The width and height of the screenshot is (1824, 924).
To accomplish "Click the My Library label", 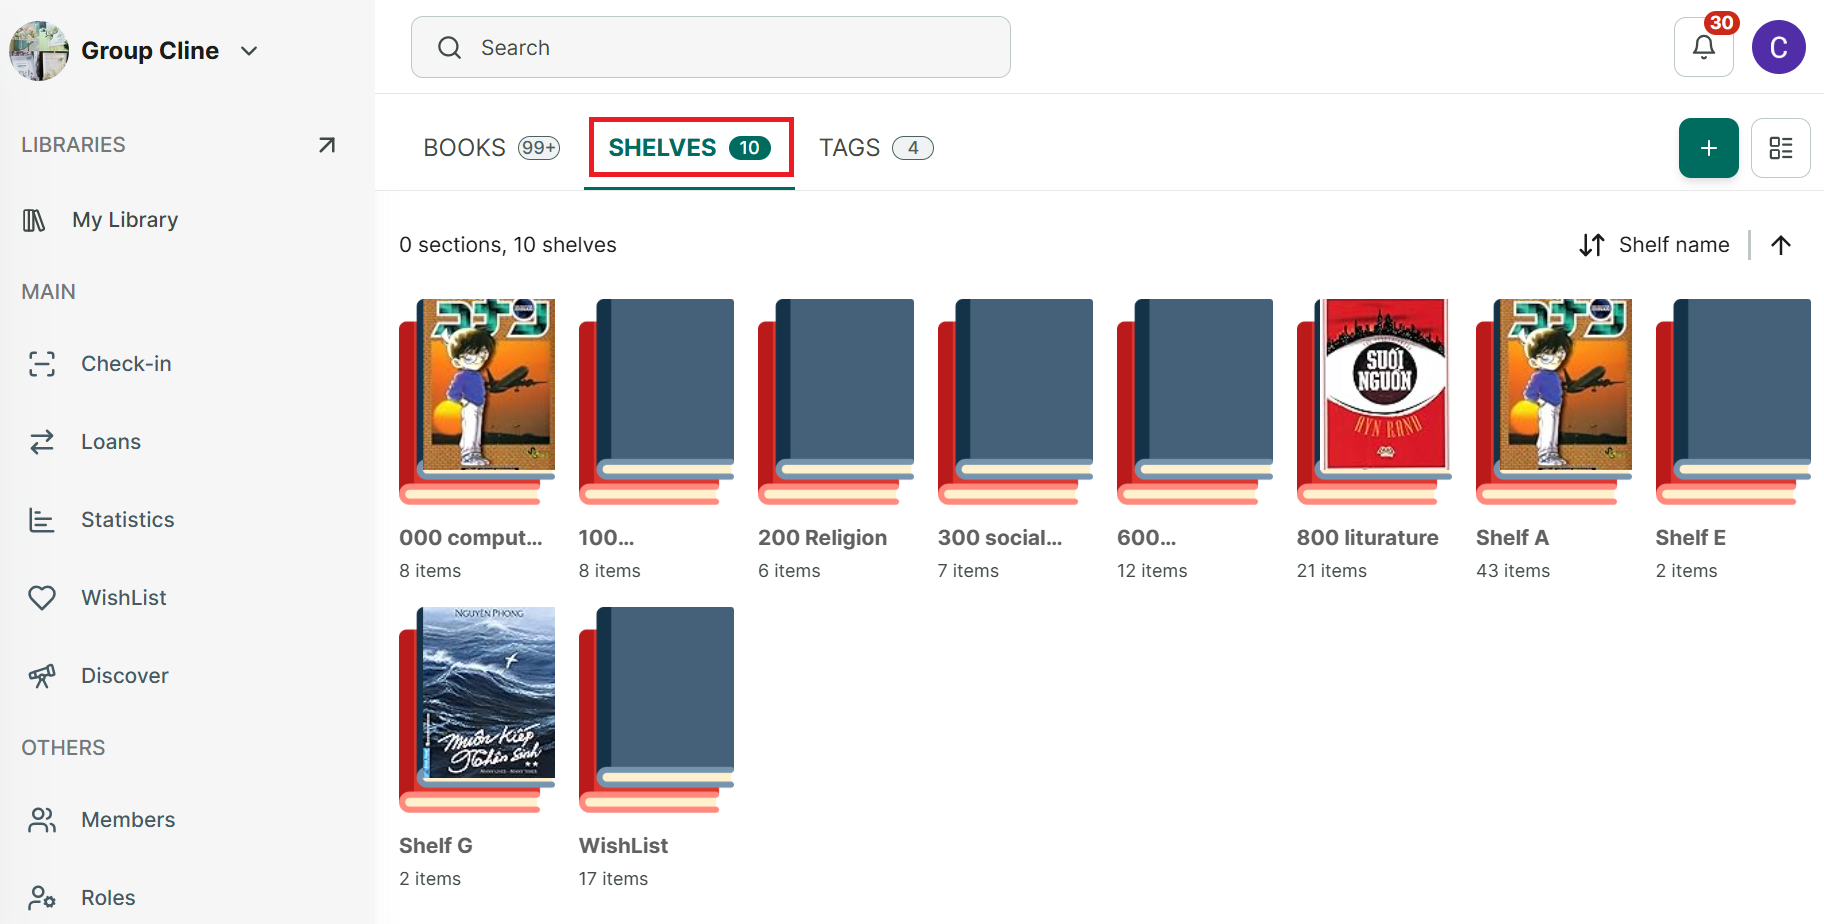I will click(125, 220).
